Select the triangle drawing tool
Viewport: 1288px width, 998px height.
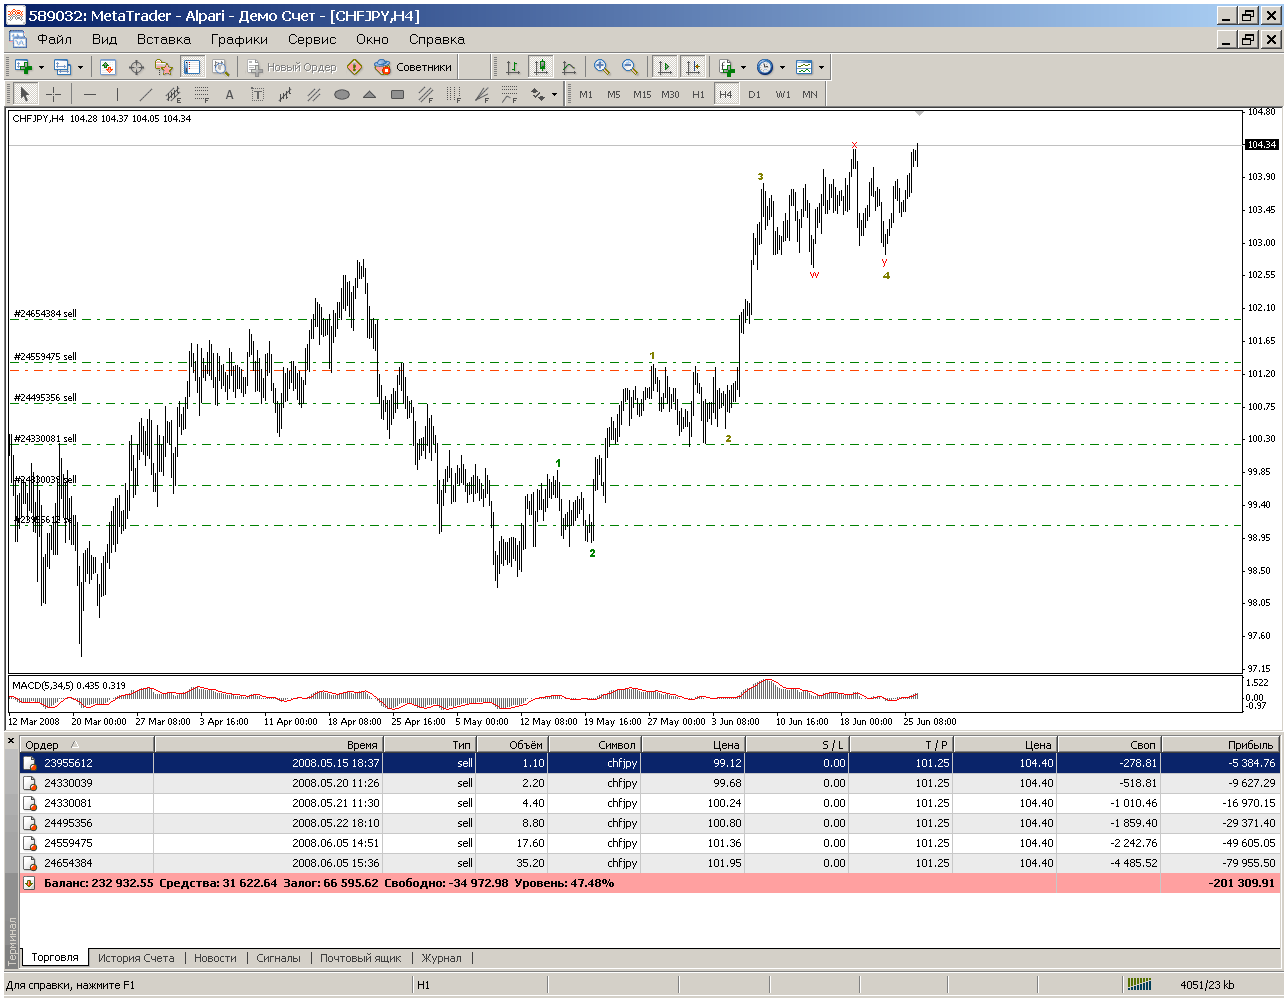[x=369, y=94]
